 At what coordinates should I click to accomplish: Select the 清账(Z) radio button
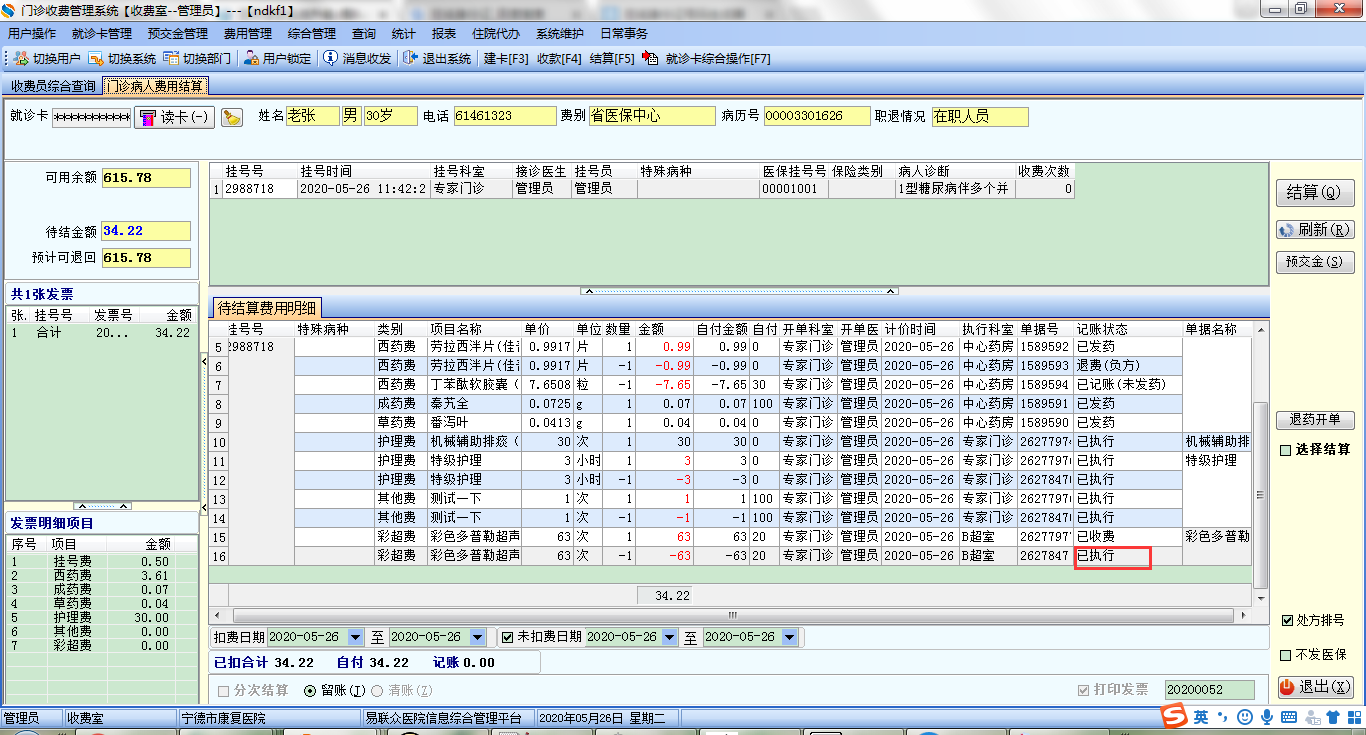(x=377, y=690)
